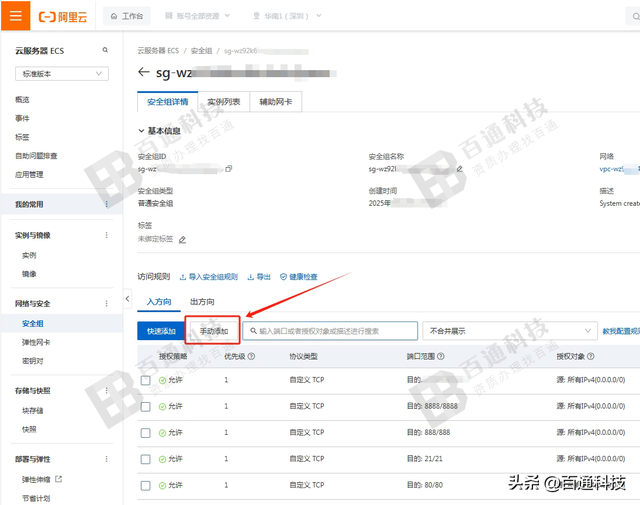This screenshot has width=640, height=505.
Task: Click the help icon next to 授权对象
Action: (x=591, y=356)
